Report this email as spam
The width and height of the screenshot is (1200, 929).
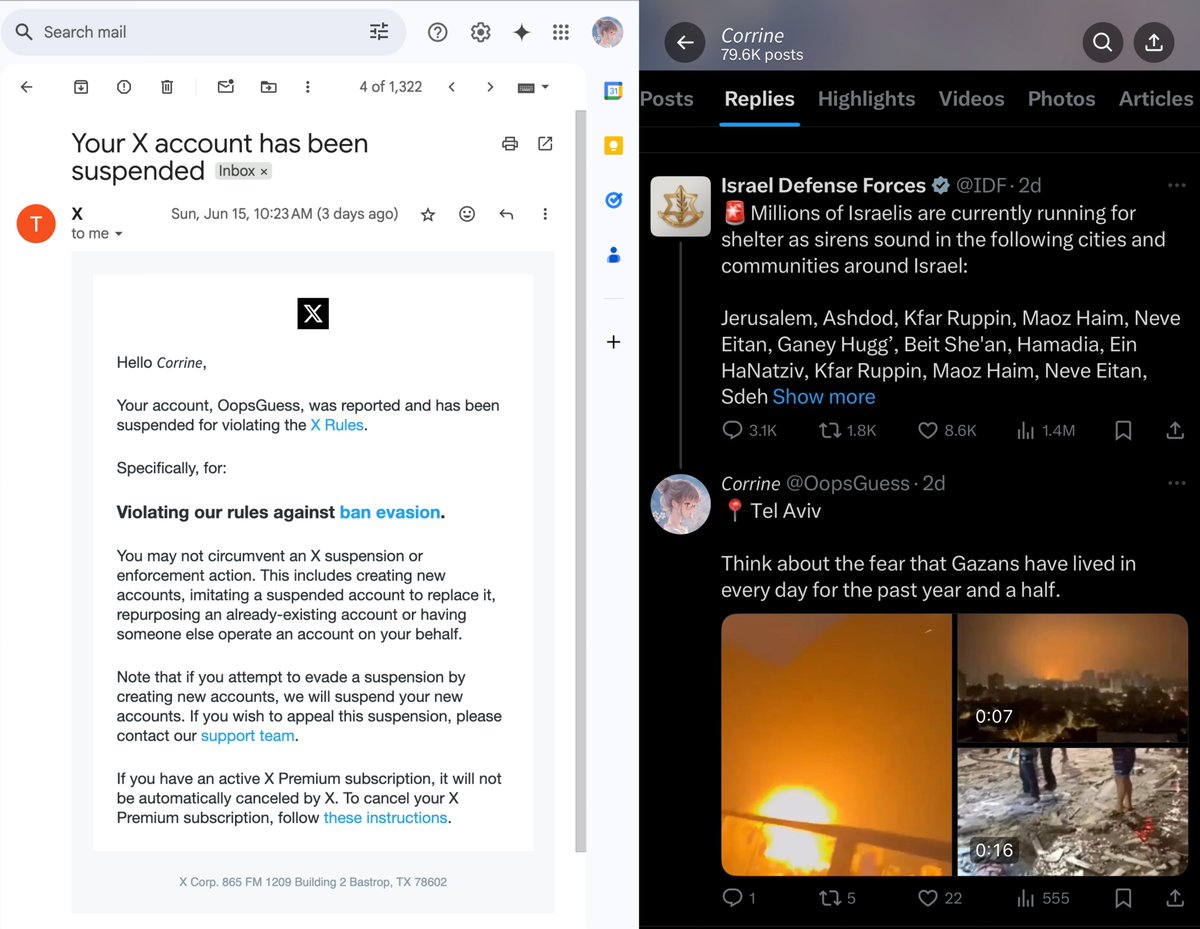click(124, 87)
